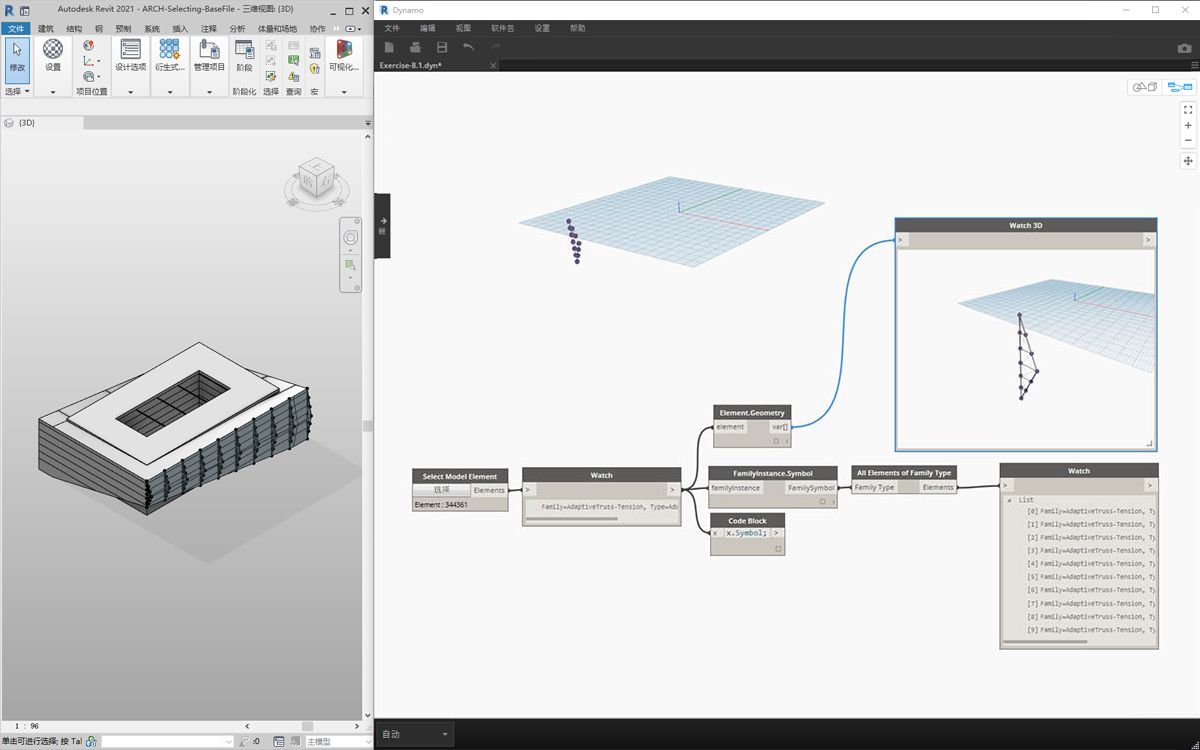This screenshot has height=750, width=1200.
Task: Click FamilySymbol output port of FamilyInstance.Symbol
Action: [x=812, y=488]
